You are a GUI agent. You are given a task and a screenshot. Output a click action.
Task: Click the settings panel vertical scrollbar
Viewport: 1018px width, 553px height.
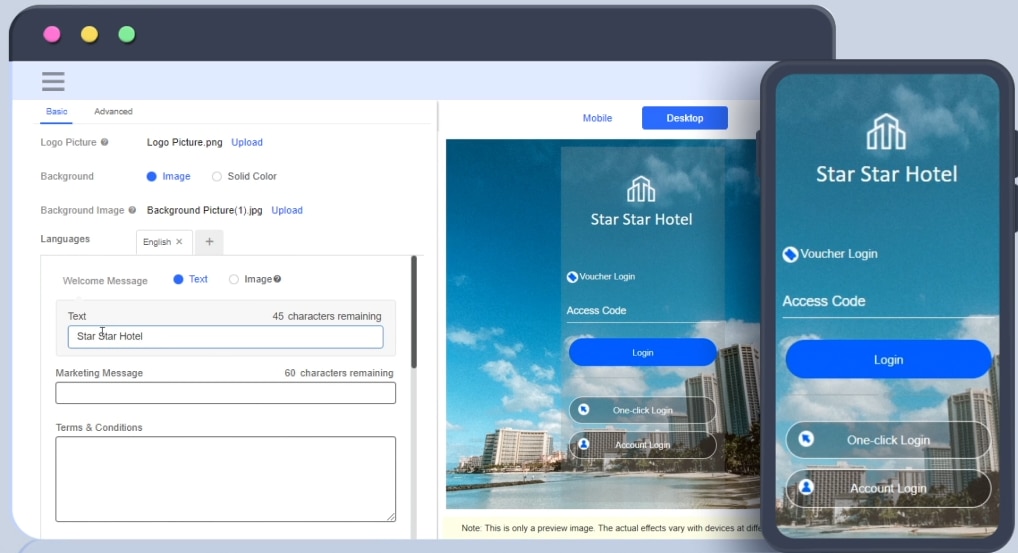pyautogui.click(x=414, y=312)
